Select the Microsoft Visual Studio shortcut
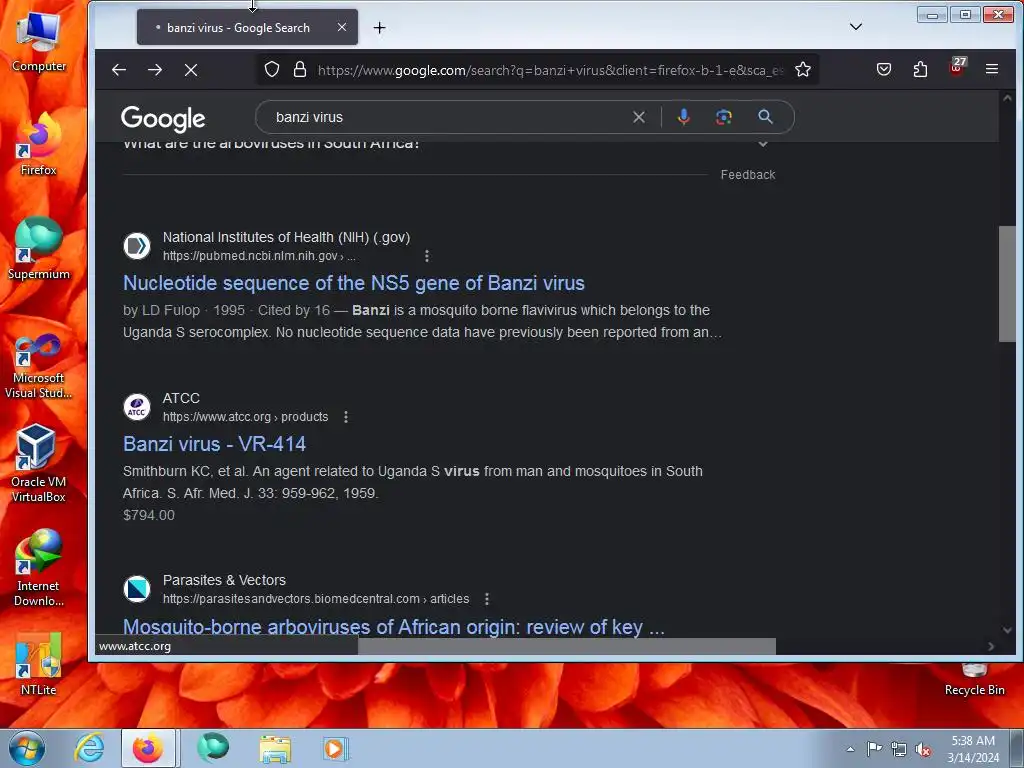 [39, 366]
